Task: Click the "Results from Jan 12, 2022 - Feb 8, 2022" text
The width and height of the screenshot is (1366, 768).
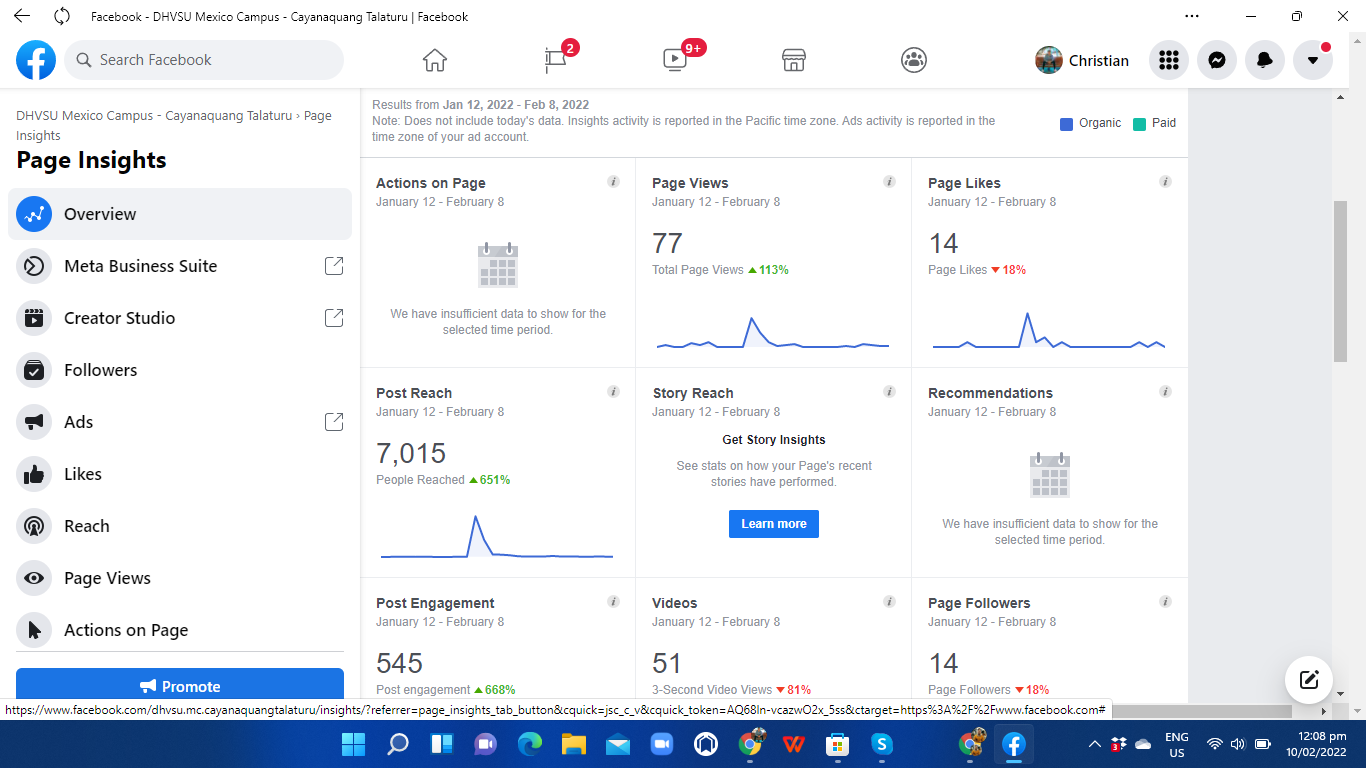Action: click(x=481, y=105)
